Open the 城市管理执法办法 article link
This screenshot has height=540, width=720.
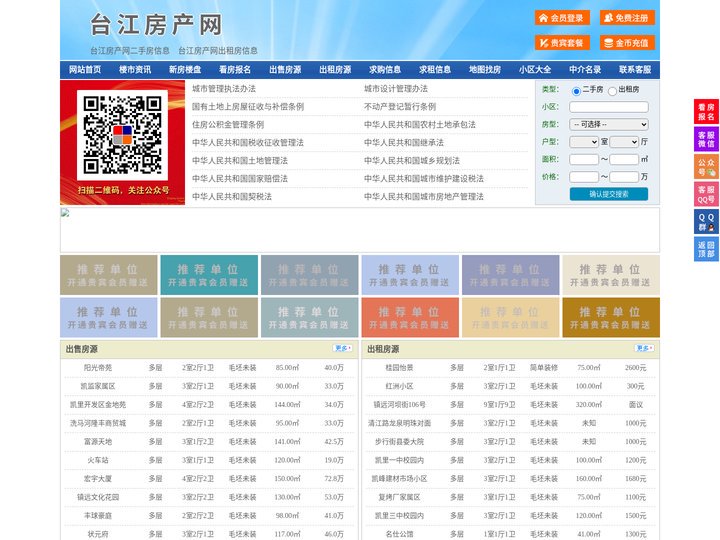coord(224,89)
